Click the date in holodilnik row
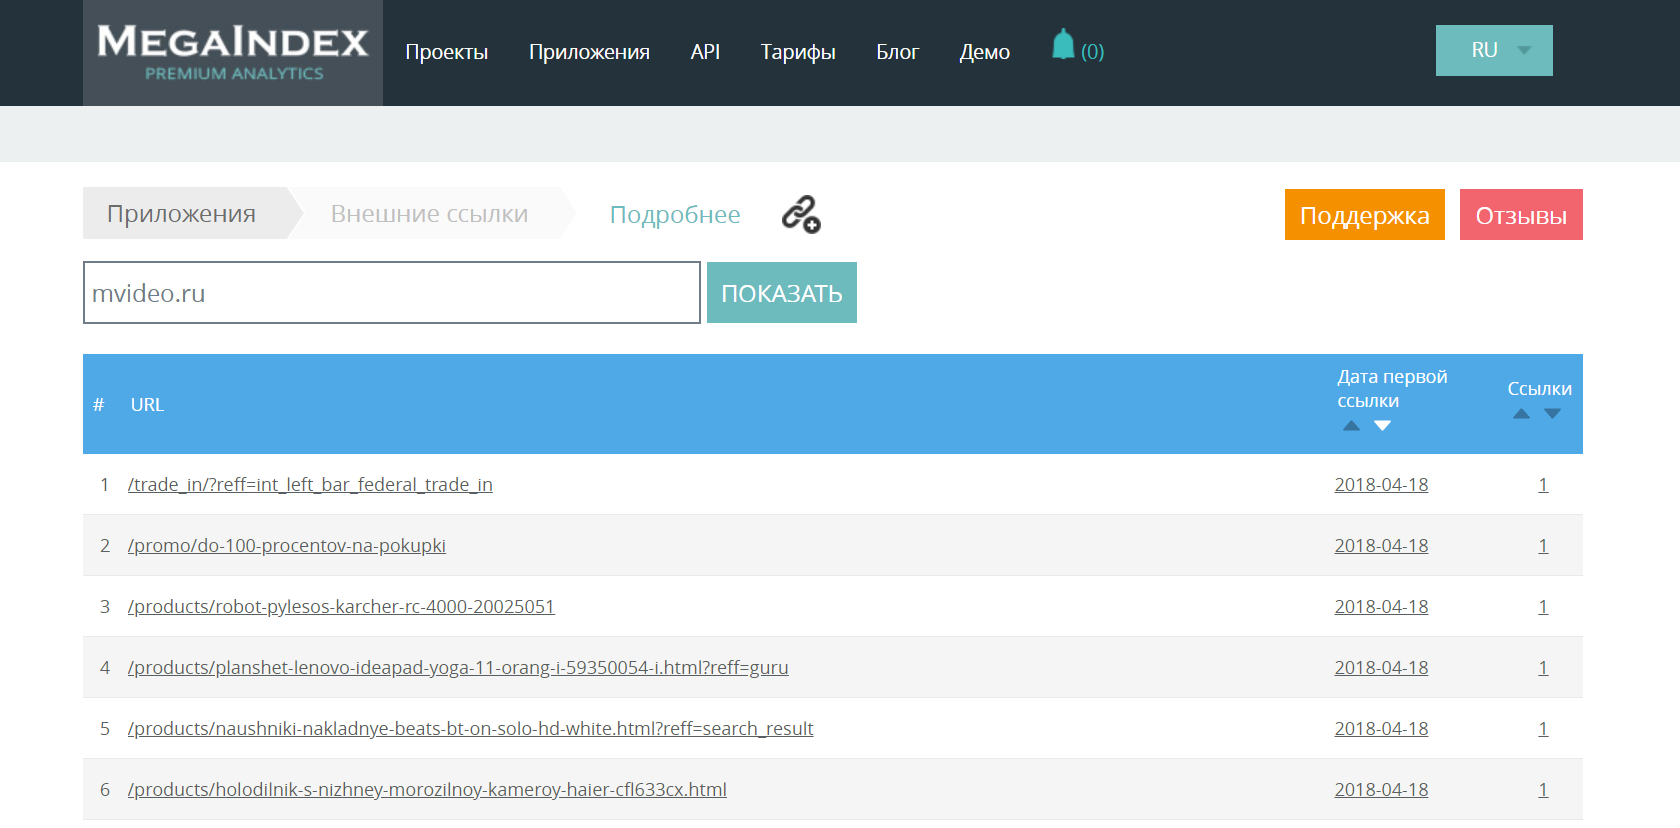The height and width of the screenshot is (828, 1680). (x=1381, y=790)
